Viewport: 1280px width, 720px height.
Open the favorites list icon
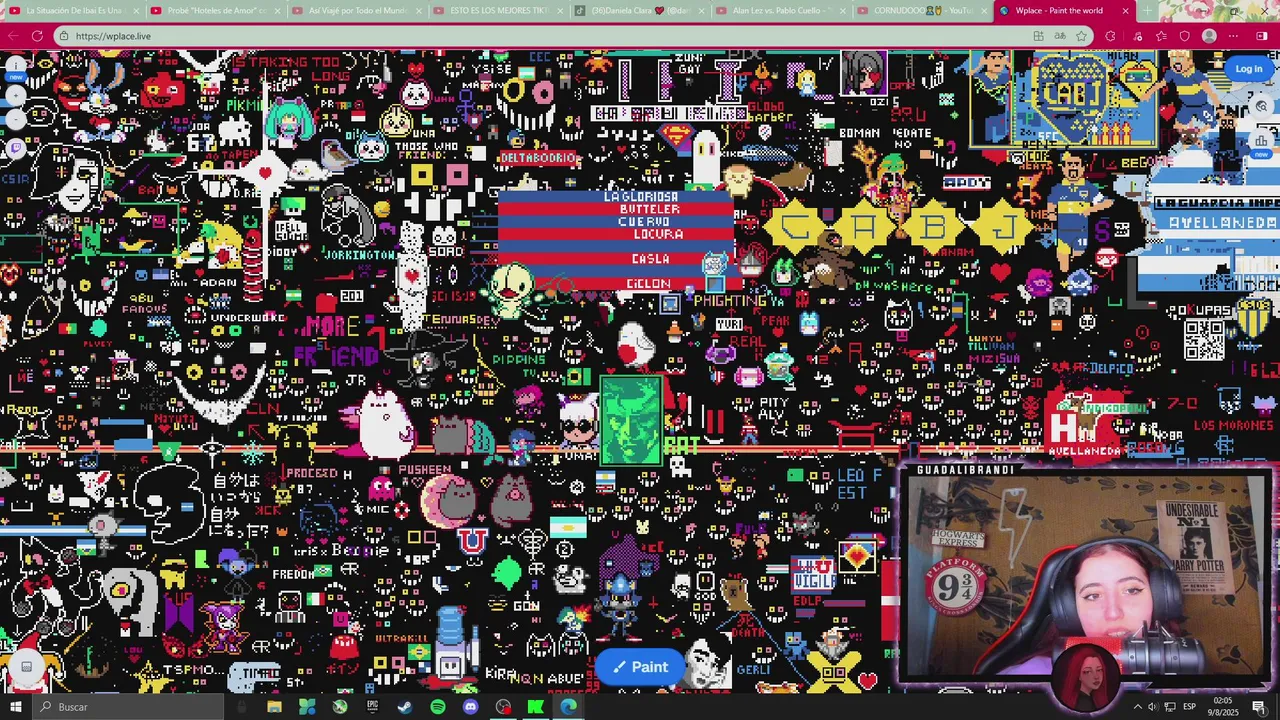[x=1161, y=36]
